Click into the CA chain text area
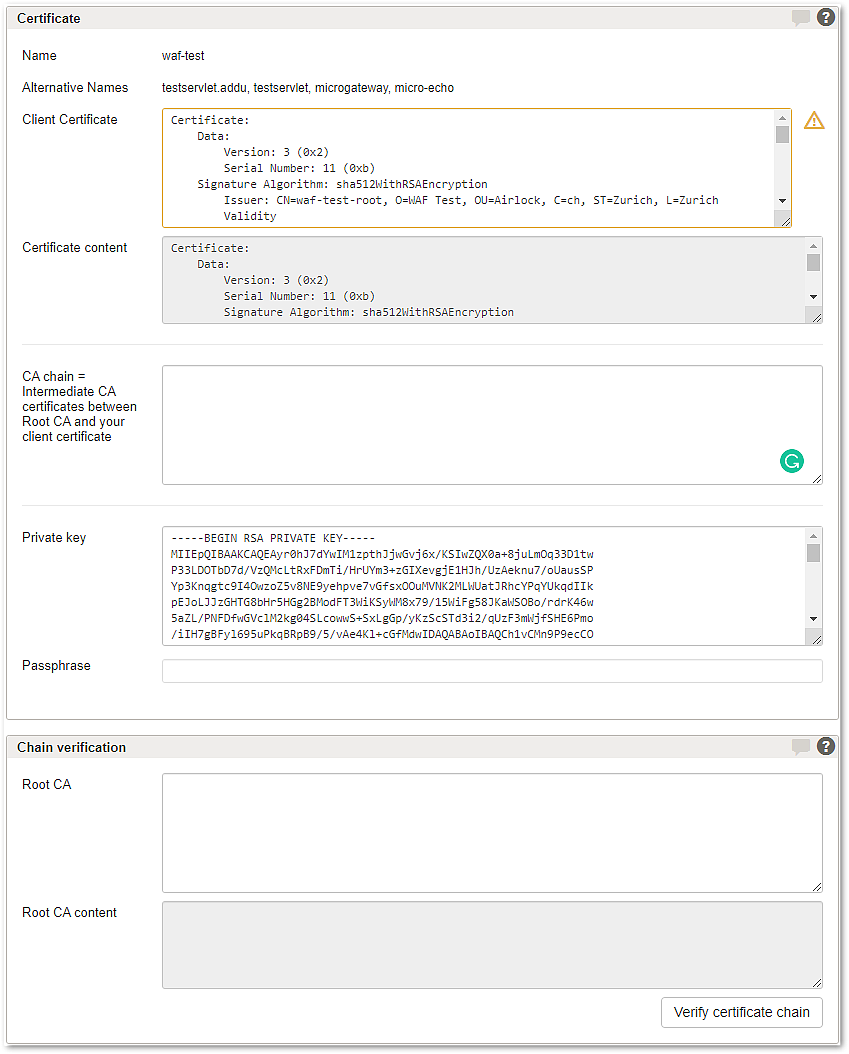The width and height of the screenshot is (849, 1054). 492,425
